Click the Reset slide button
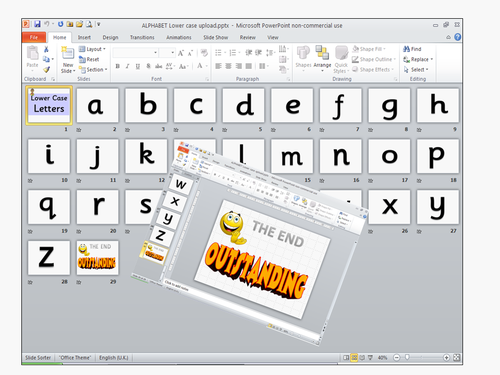Screen dimensions: 500x375 (89, 59)
